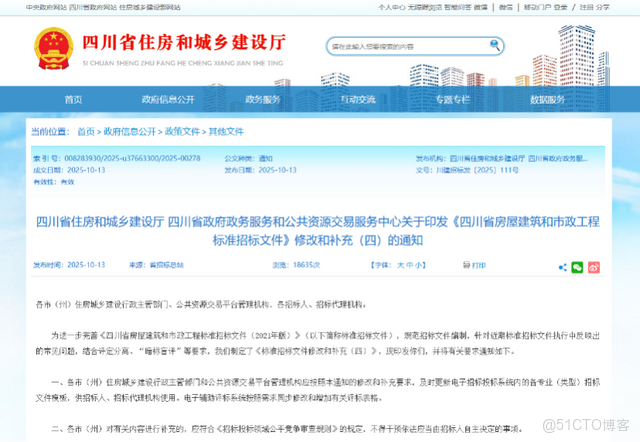This screenshot has height=442, width=640.
Task: Share via the green WeChat icon
Action: click(577, 268)
